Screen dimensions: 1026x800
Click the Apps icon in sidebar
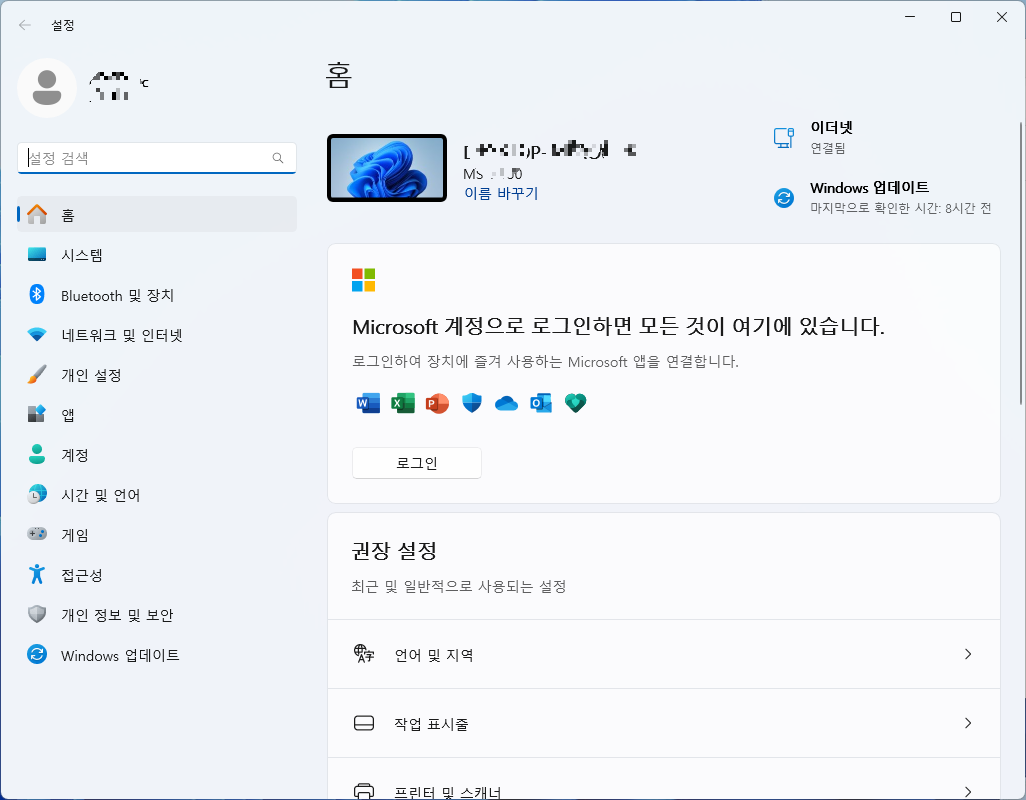coord(37,414)
